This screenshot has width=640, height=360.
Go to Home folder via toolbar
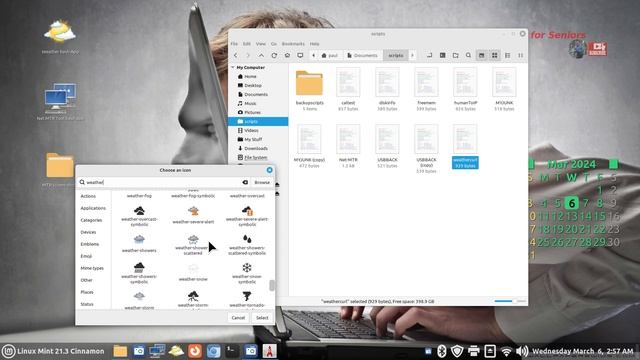pyautogui.click(x=287, y=56)
